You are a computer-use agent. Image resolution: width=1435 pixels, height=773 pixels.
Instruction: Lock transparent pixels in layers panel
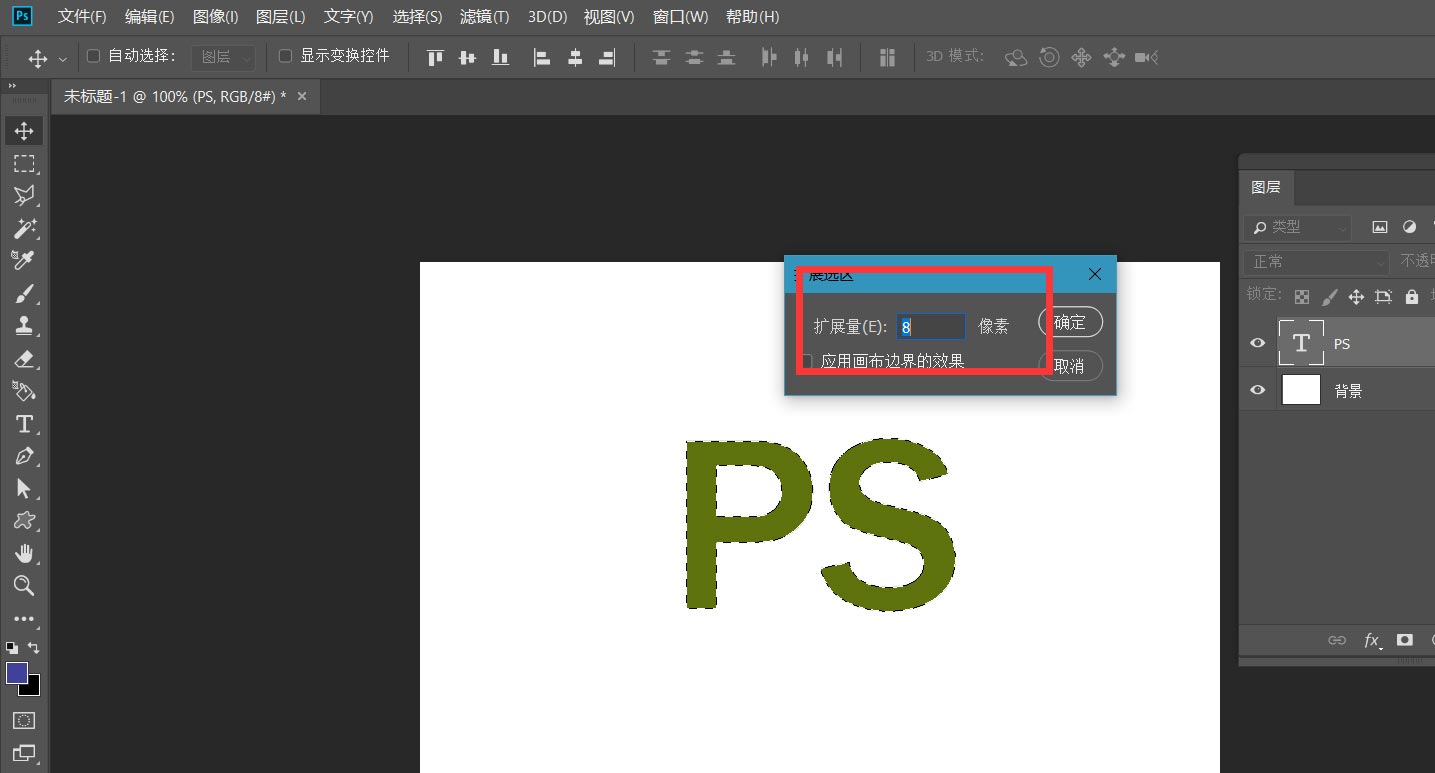coord(1301,297)
